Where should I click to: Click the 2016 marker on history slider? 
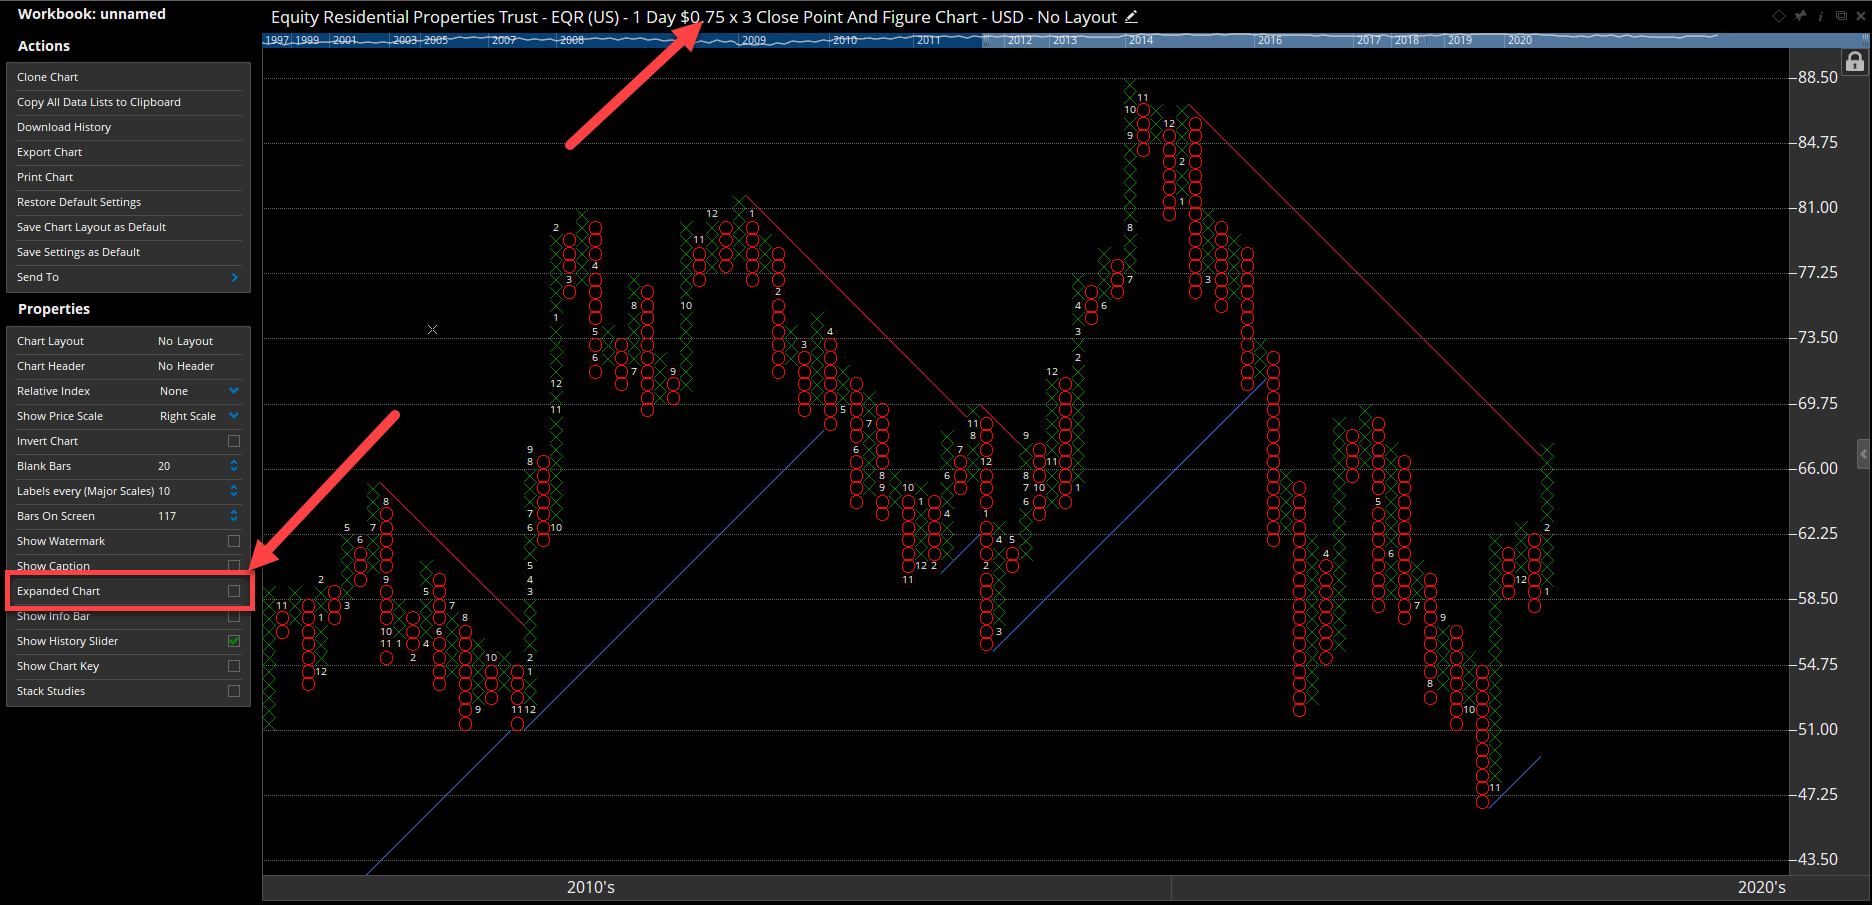pos(1270,40)
